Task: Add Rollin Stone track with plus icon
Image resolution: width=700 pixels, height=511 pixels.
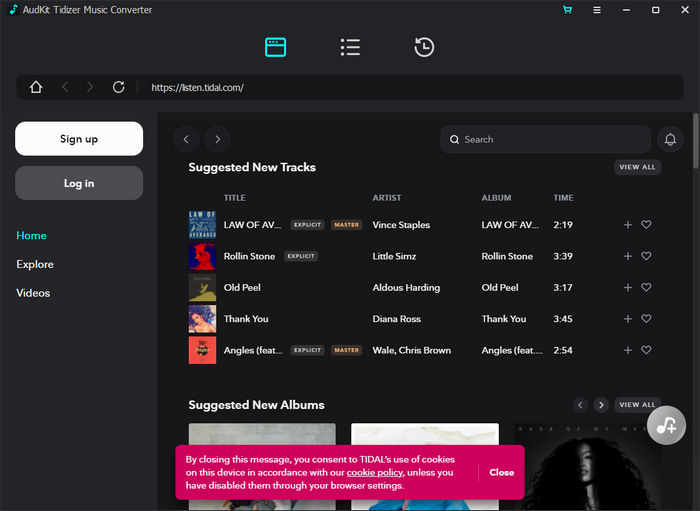Action: coord(628,256)
